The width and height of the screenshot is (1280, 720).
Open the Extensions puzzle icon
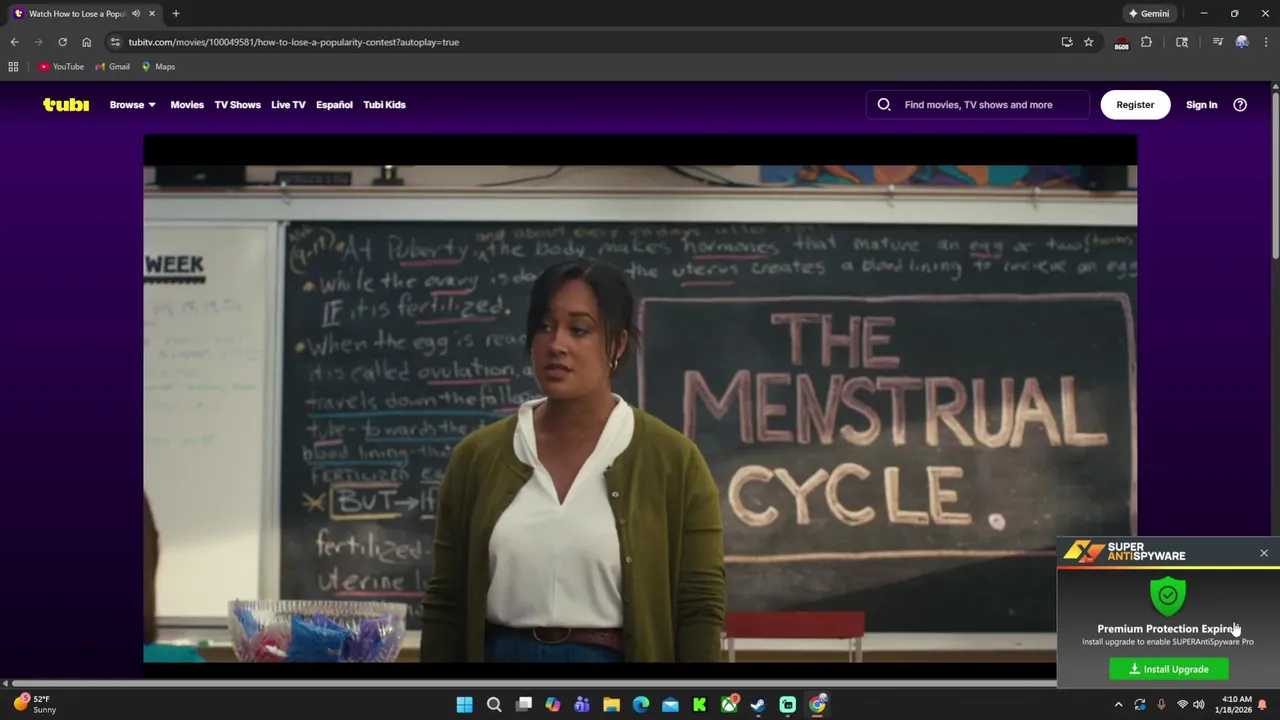1146,42
